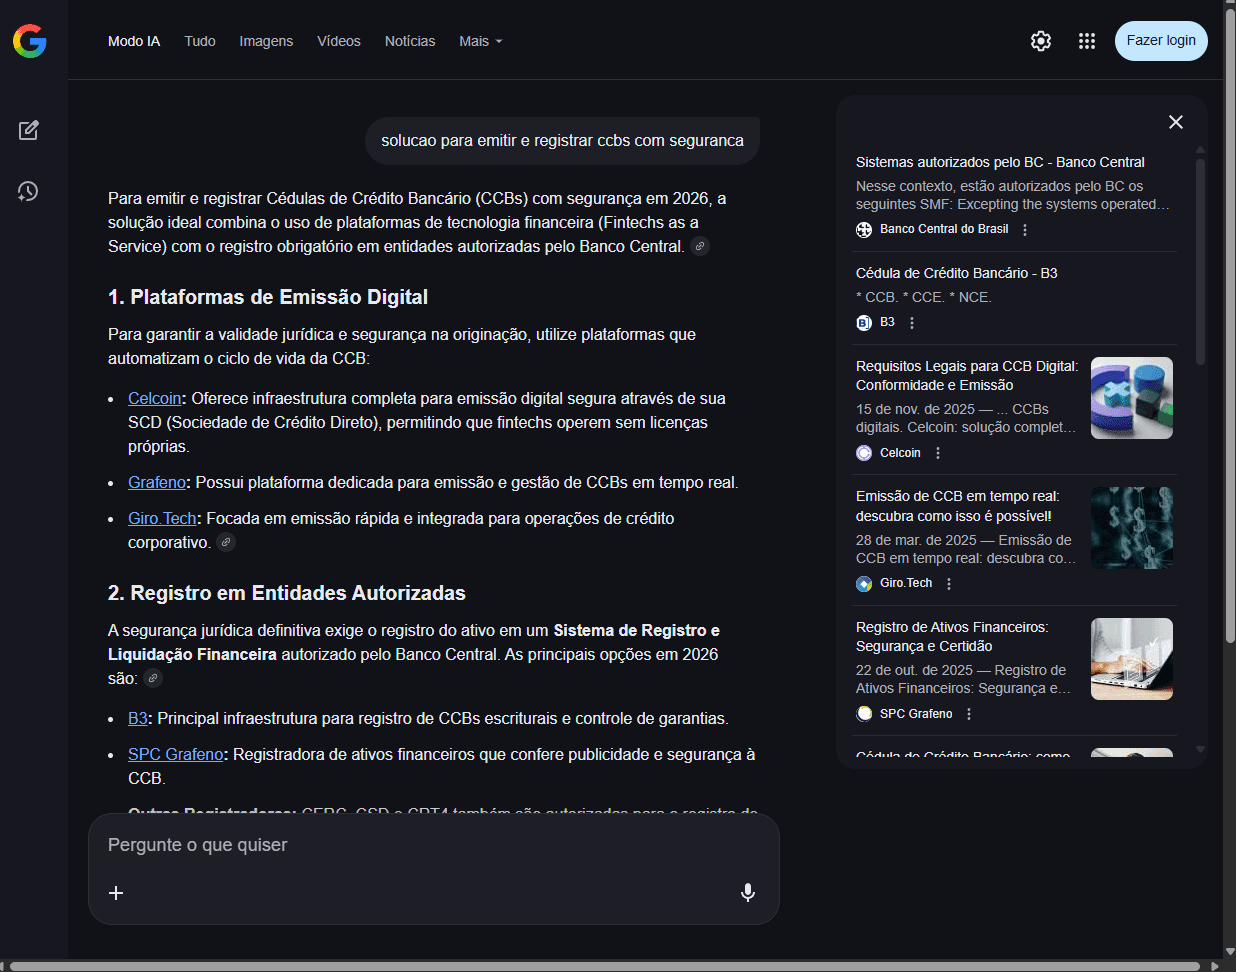Click the Google logo
The image size is (1236, 972).
pos(30,41)
